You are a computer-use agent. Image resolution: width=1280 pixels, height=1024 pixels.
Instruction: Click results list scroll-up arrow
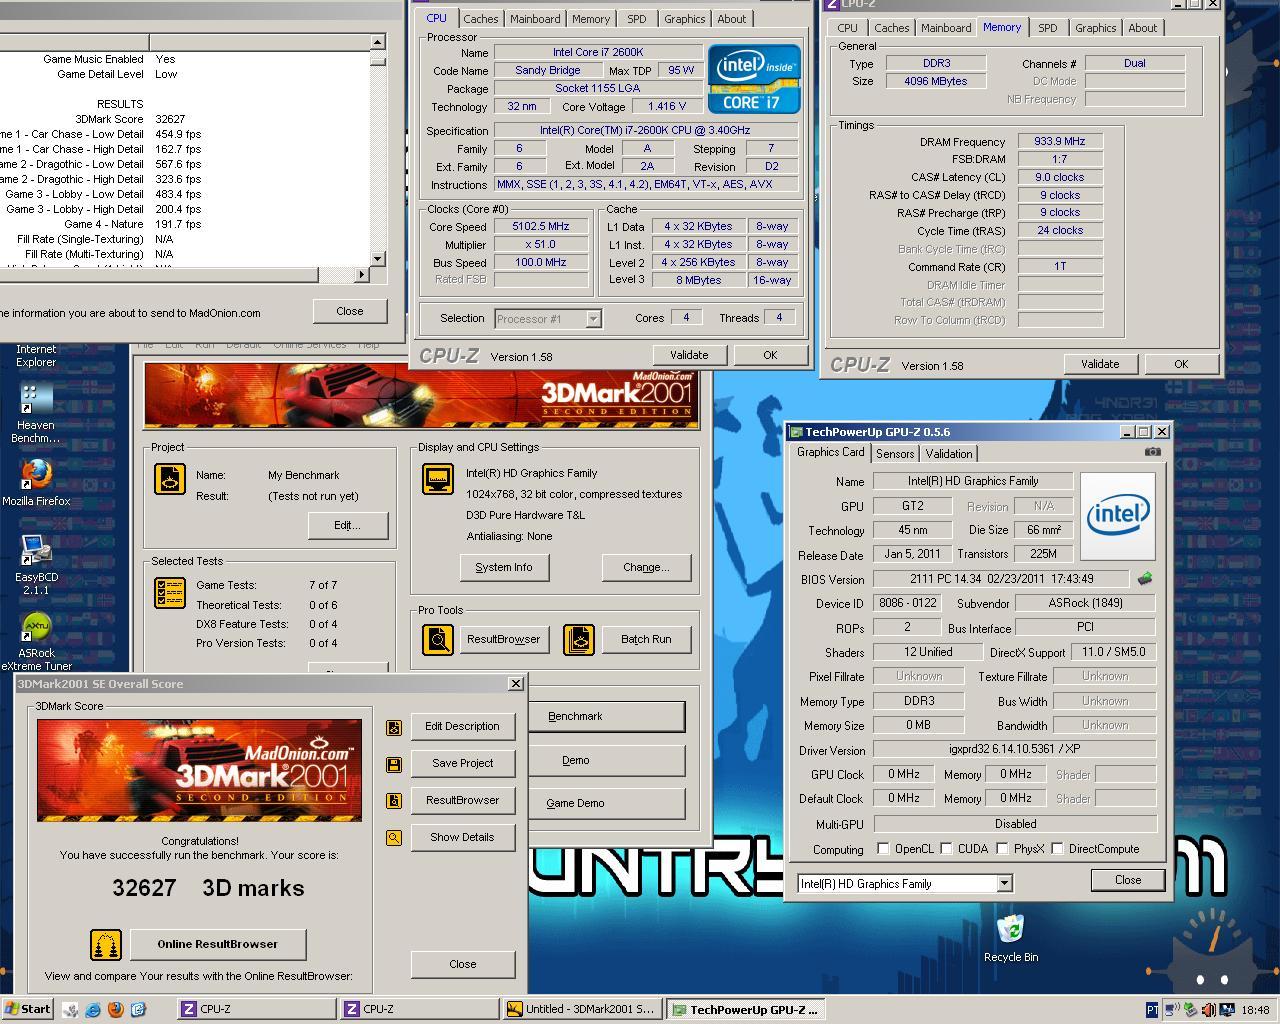(377, 42)
